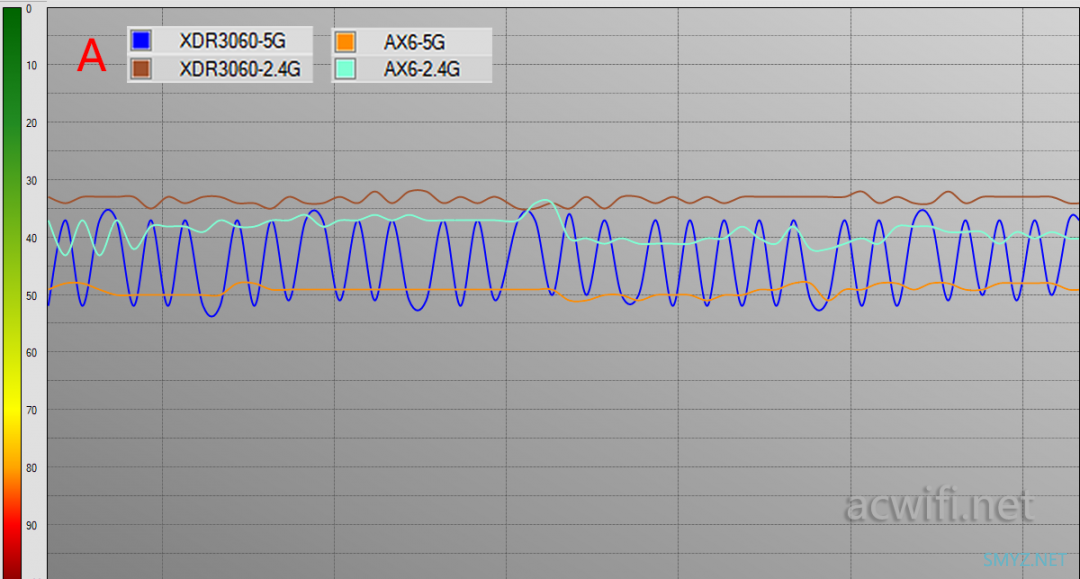
Task: Click the cyan AX6-2.4G legend swatch
Action: [x=345, y=69]
